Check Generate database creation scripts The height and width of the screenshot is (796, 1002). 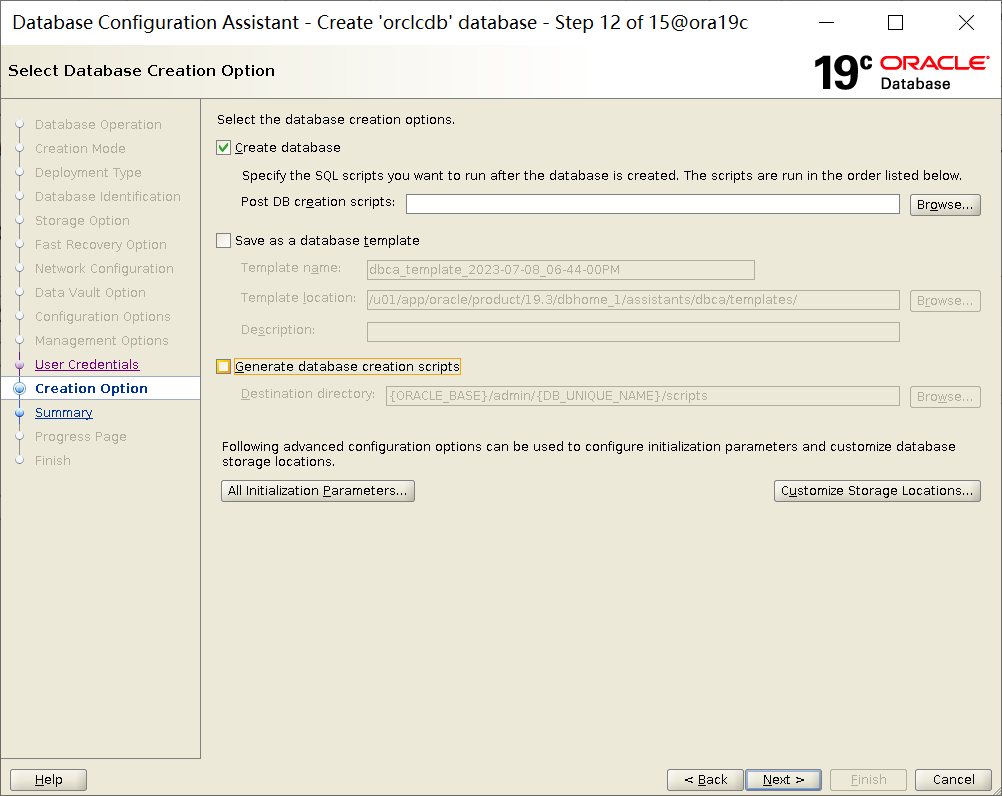(223, 367)
